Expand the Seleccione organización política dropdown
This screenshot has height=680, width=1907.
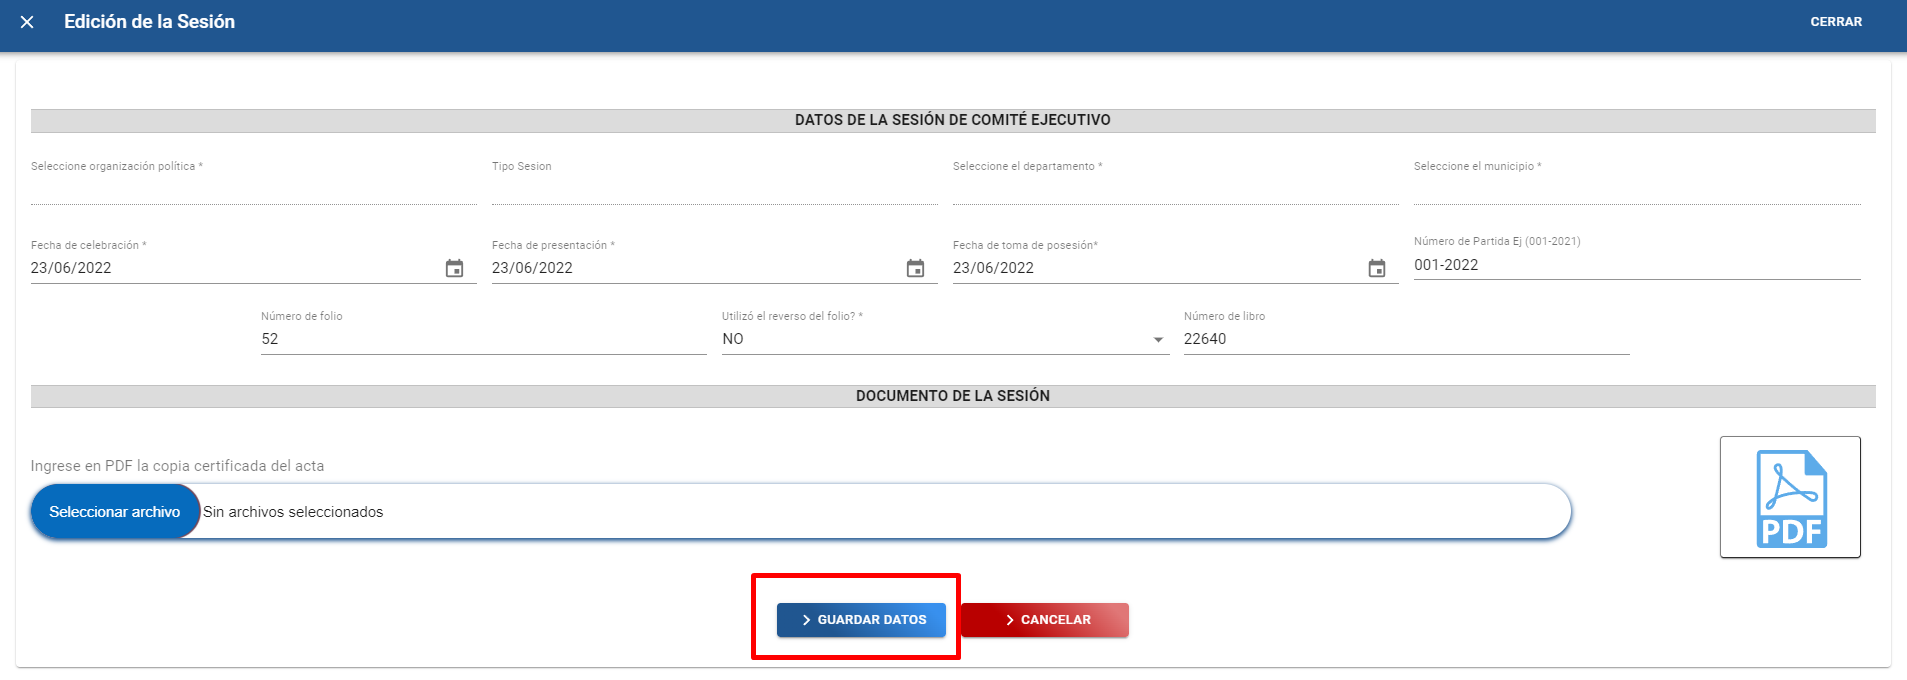[x=253, y=190]
